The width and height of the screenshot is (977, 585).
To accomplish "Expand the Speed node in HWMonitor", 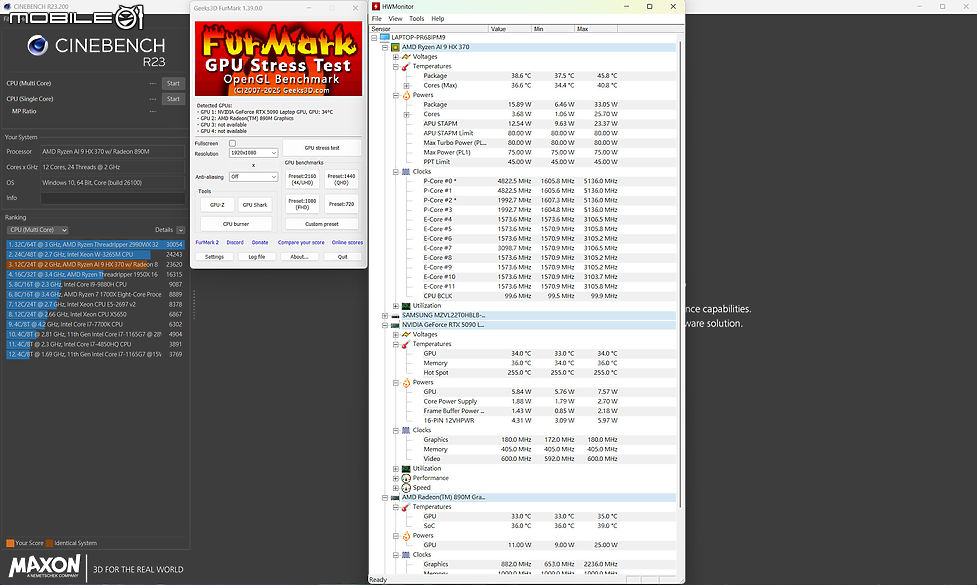I will click(396, 488).
